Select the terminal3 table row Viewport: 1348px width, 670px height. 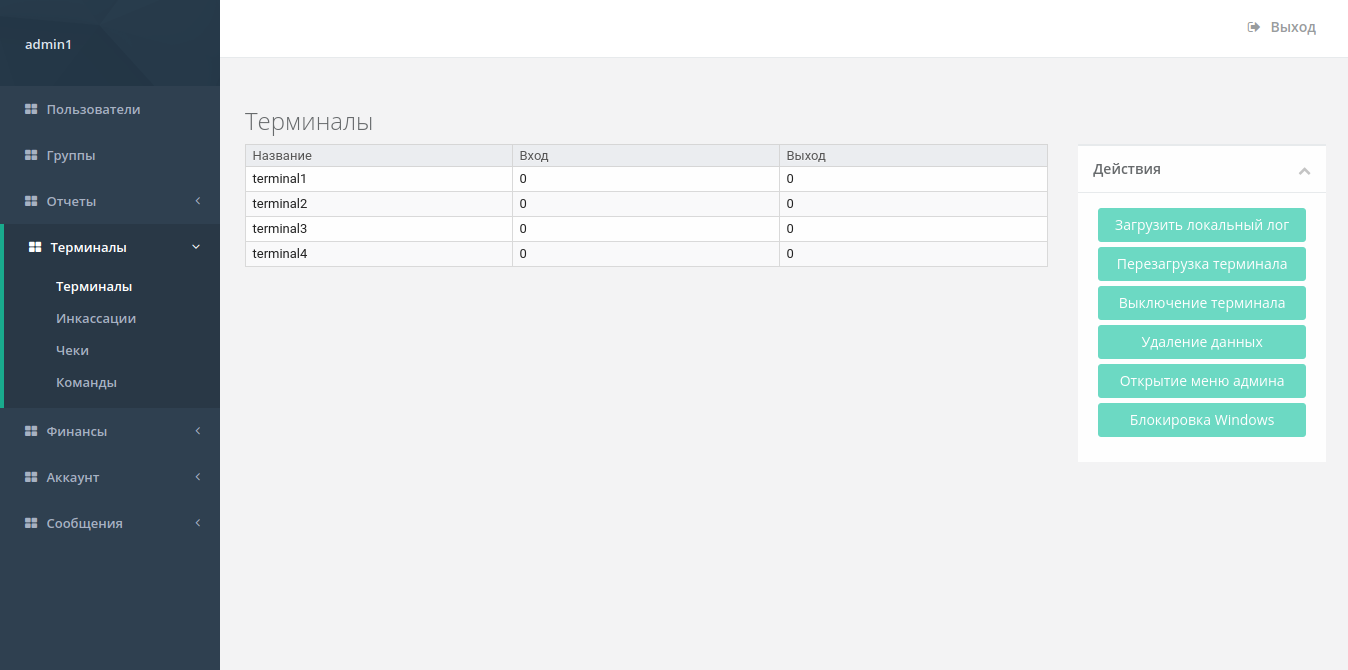click(646, 229)
